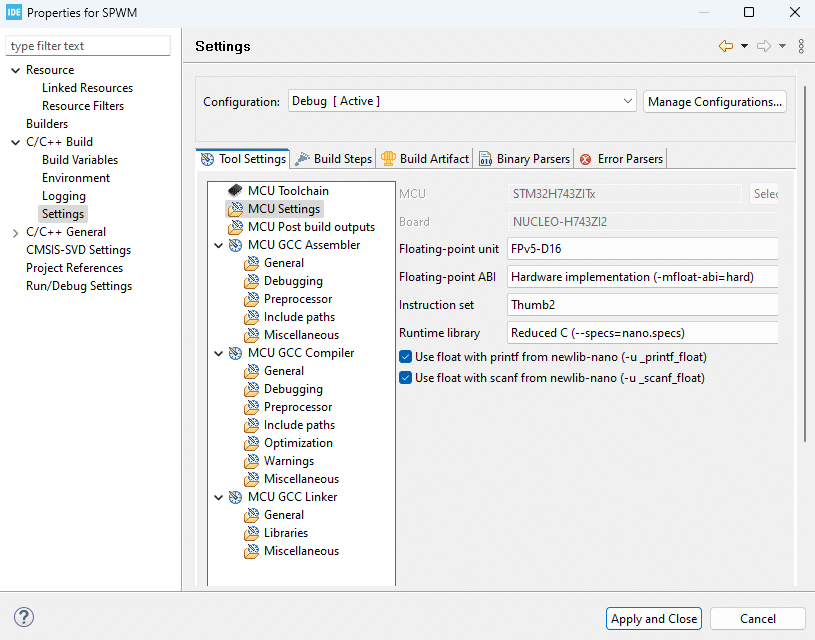Collapse the Resource tree node

(x=16, y=70)
